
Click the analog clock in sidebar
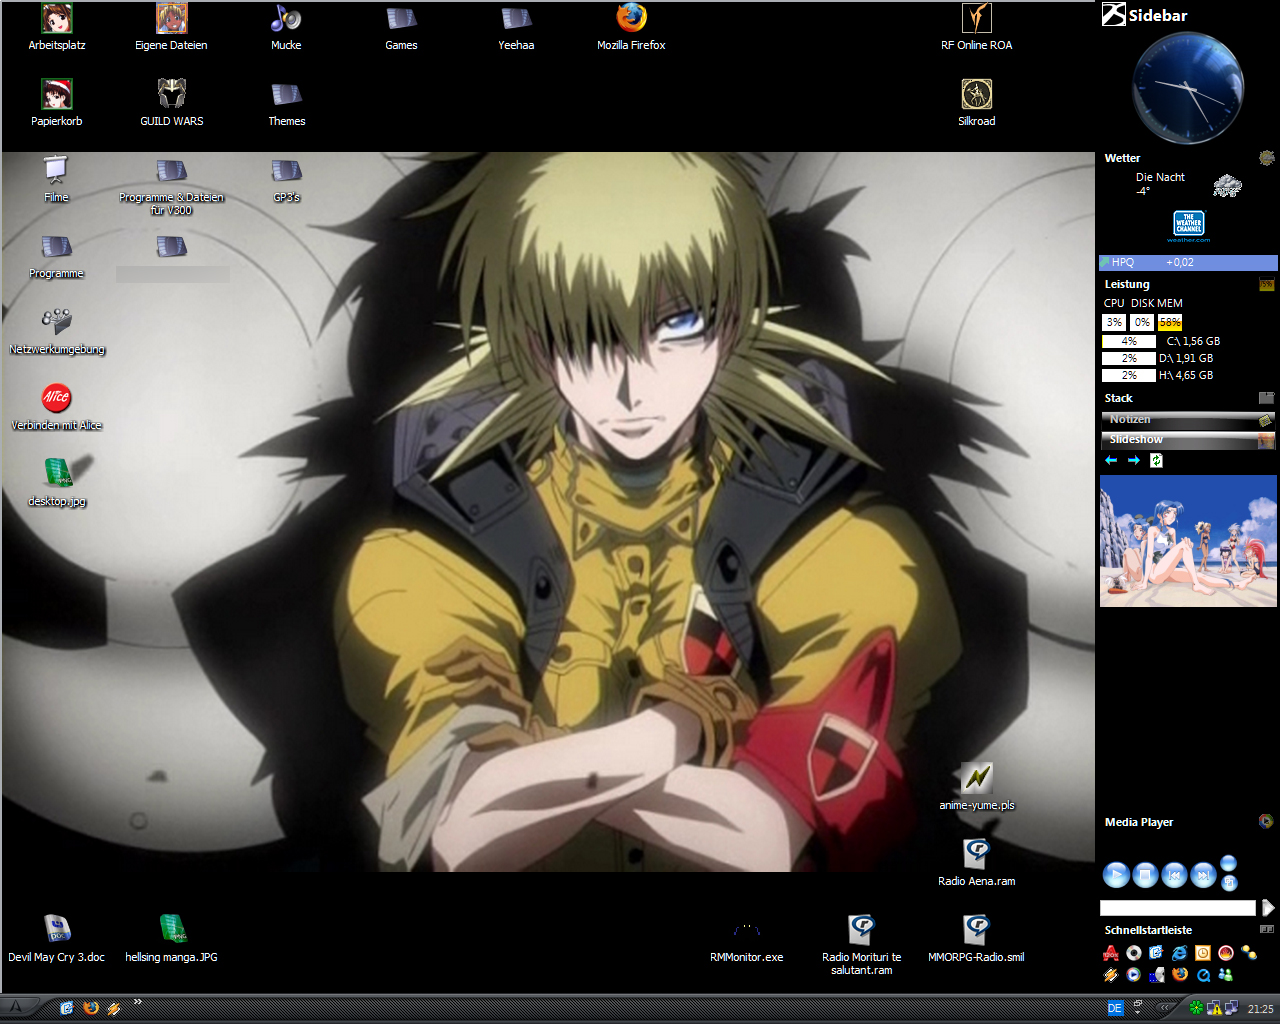pyautogui.click(x=1188, y=89)
